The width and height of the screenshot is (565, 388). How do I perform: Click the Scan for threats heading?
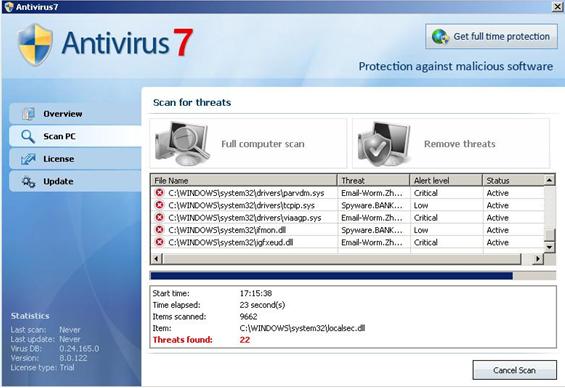192,102
